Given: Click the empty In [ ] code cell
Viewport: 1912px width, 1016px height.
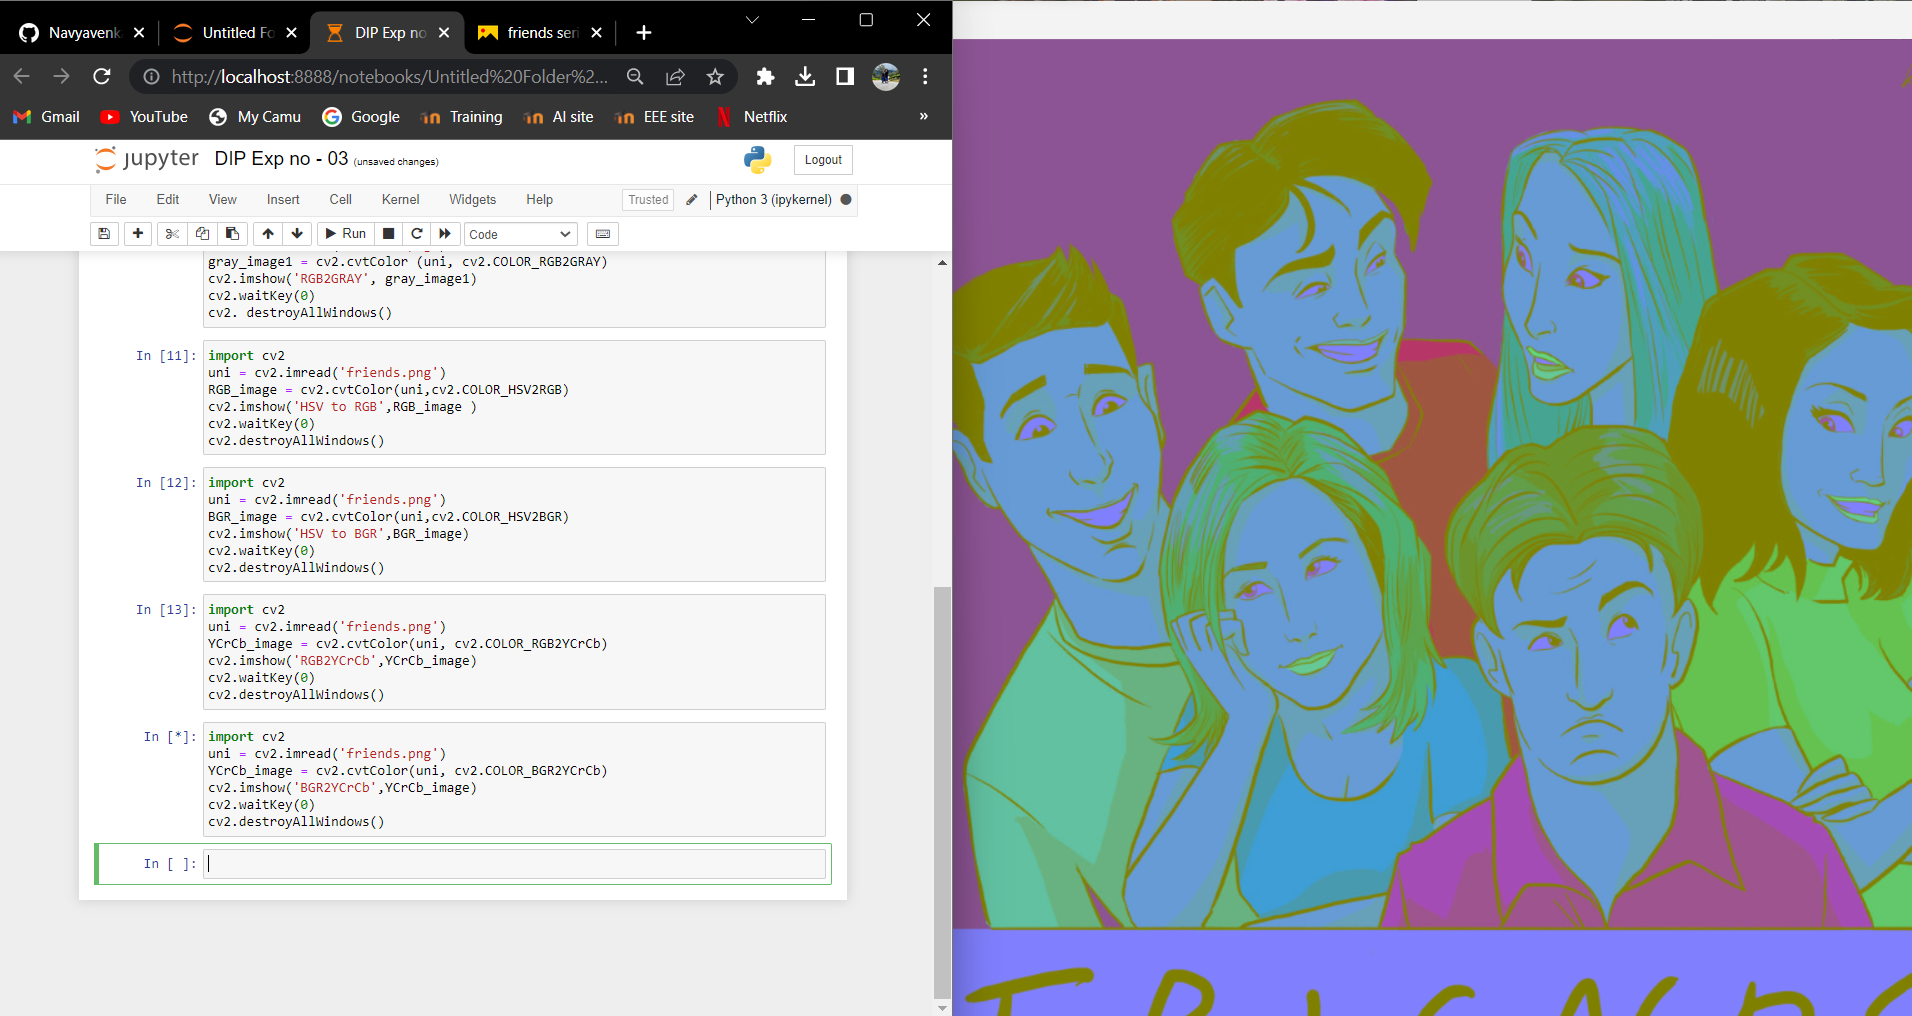Looking at the screenshot, I should (x=515, y=864).
